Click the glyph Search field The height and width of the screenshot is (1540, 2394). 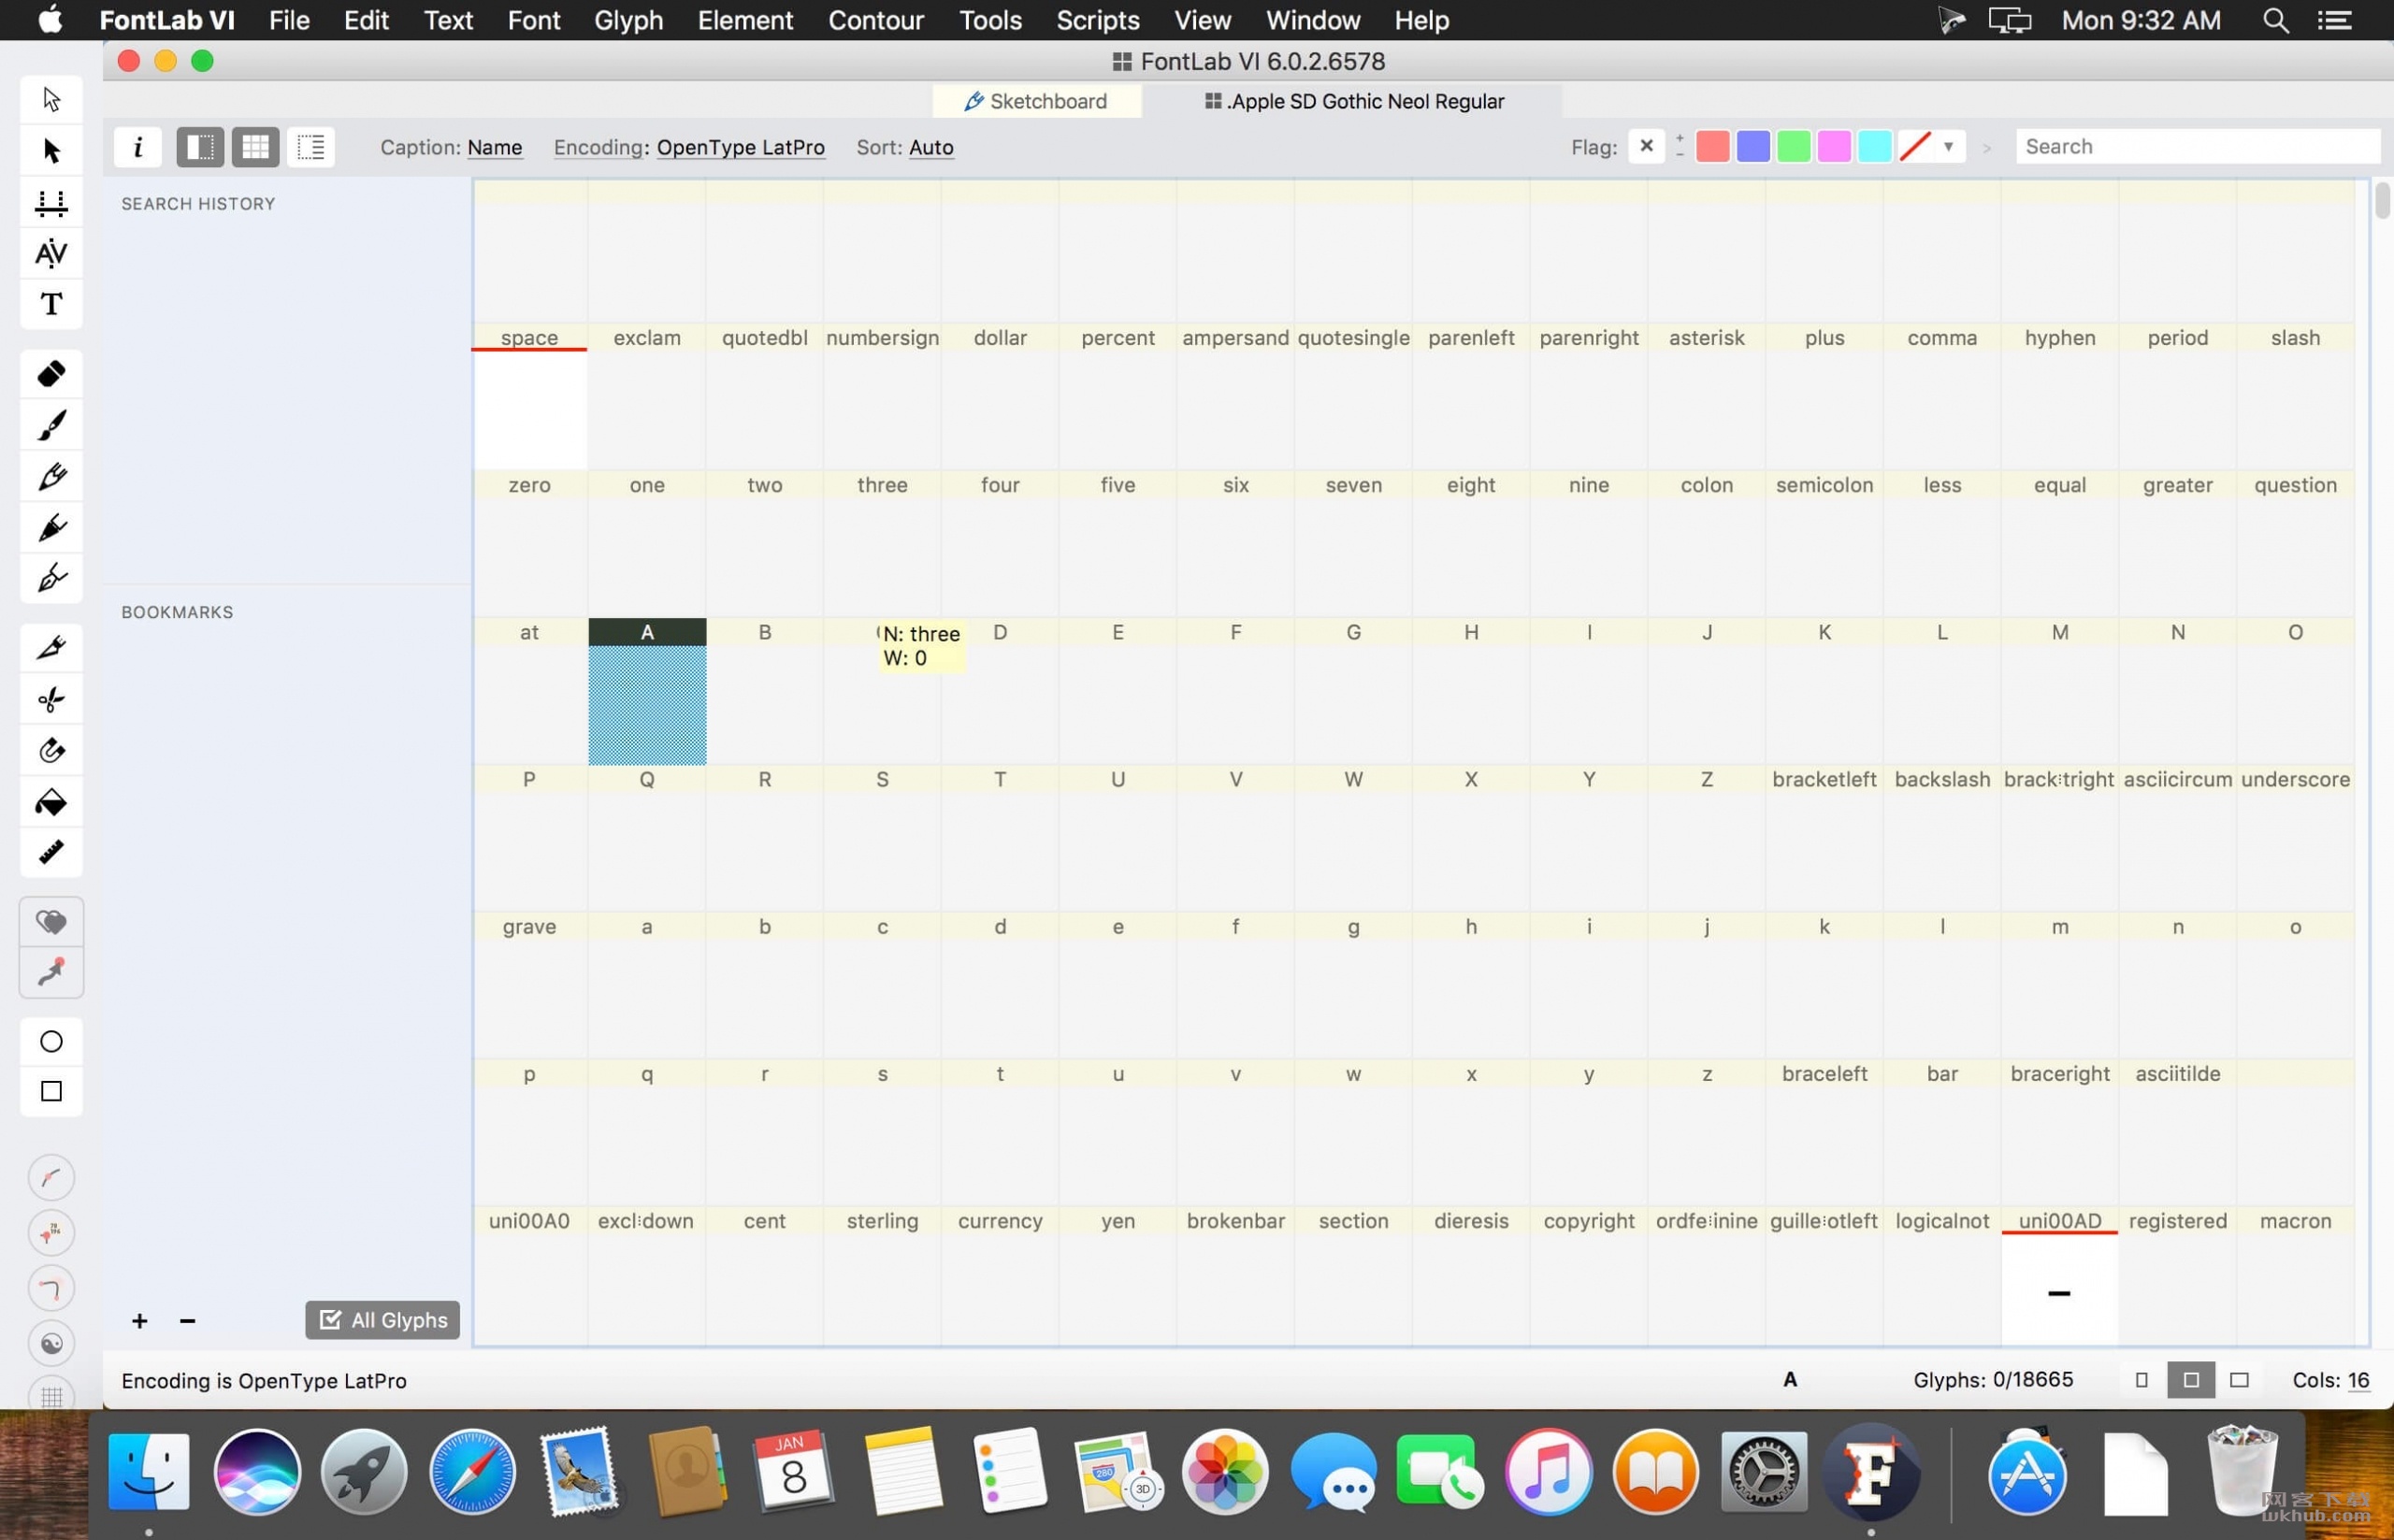click(2197, 147)
